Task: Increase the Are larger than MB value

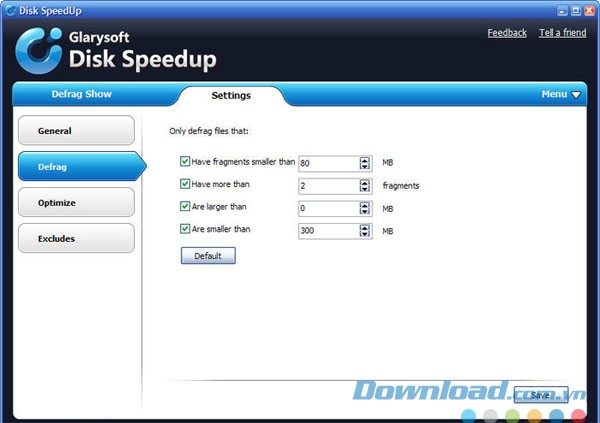Action: tap(364, 205)
